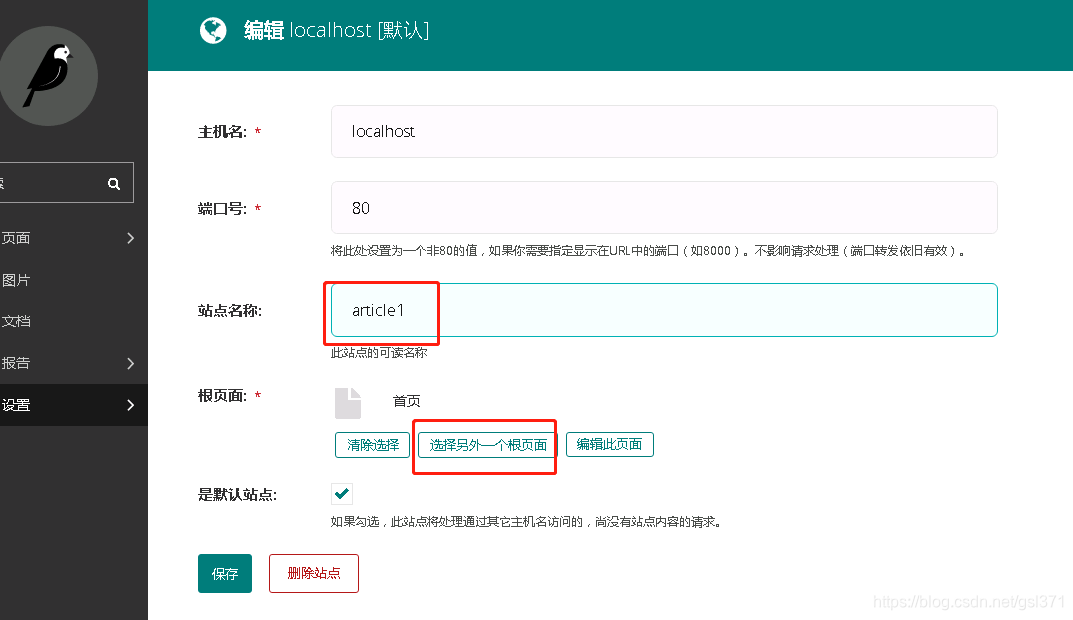Click the 编辑 localhost header title
This screenshot has width=1073, height=620.
coord(337,30)
